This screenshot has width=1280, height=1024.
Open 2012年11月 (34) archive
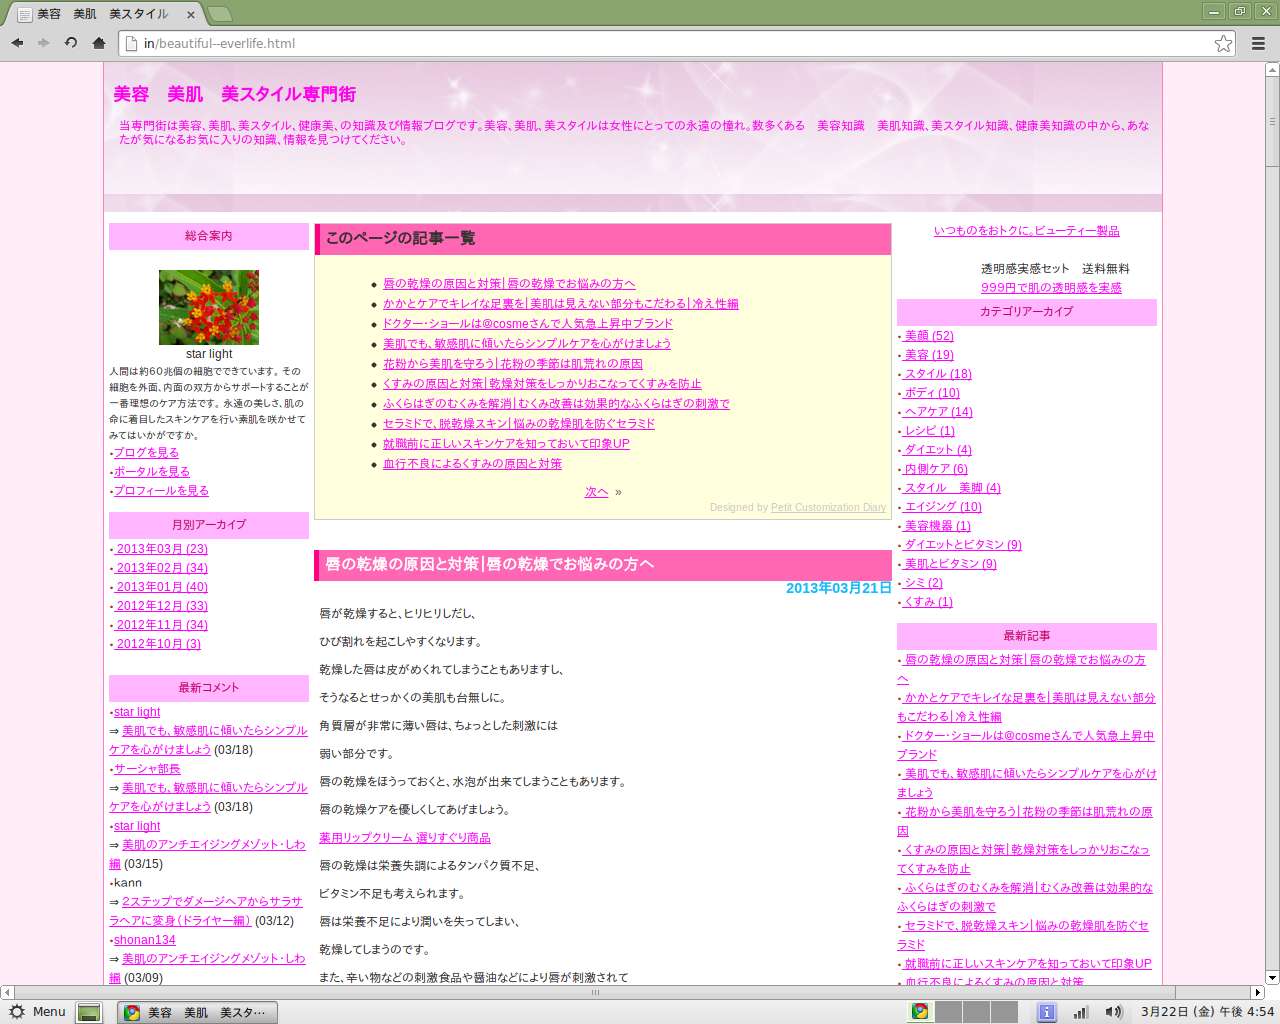click(161, 625)
